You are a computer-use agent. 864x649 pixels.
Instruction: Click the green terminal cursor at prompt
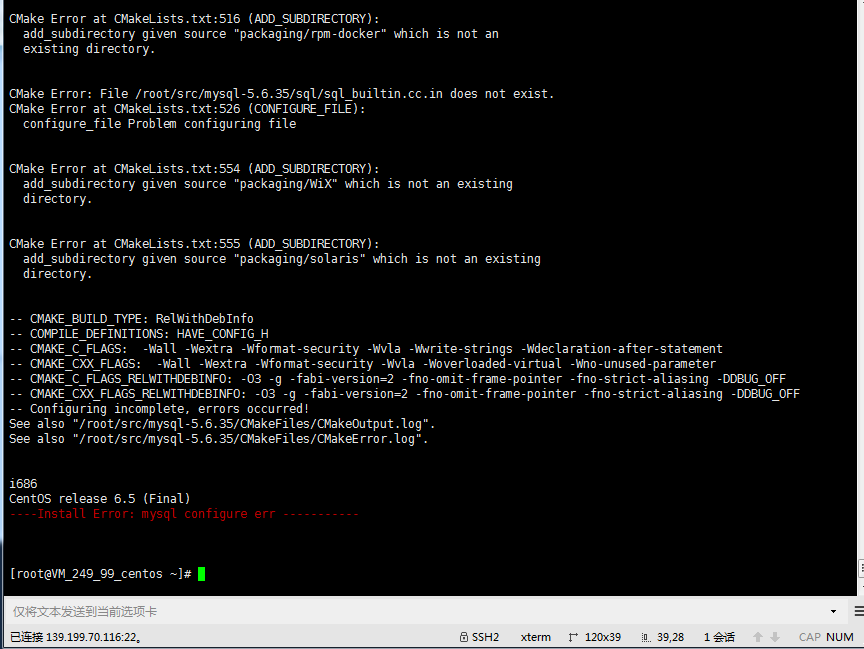pyautogui.click(x=202, y=574)
